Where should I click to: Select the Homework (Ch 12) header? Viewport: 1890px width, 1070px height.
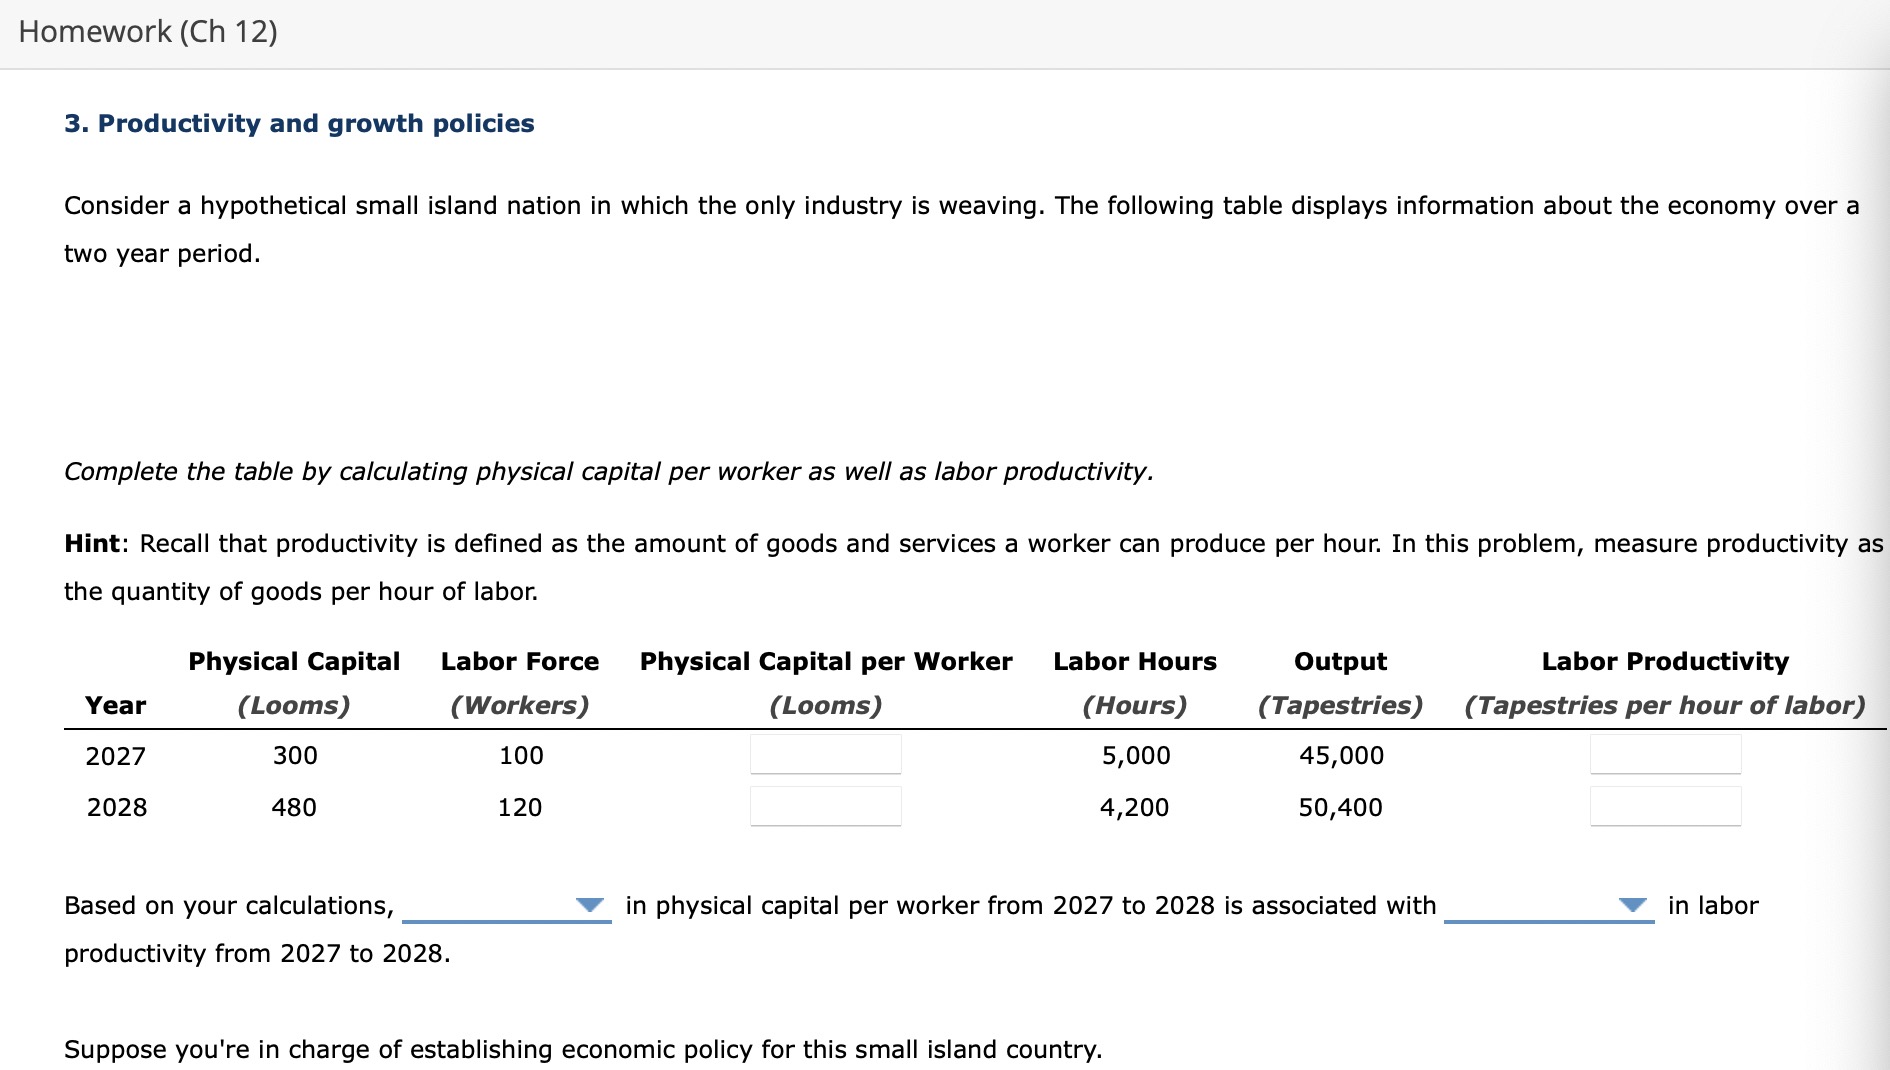click(x=148, y=31)
